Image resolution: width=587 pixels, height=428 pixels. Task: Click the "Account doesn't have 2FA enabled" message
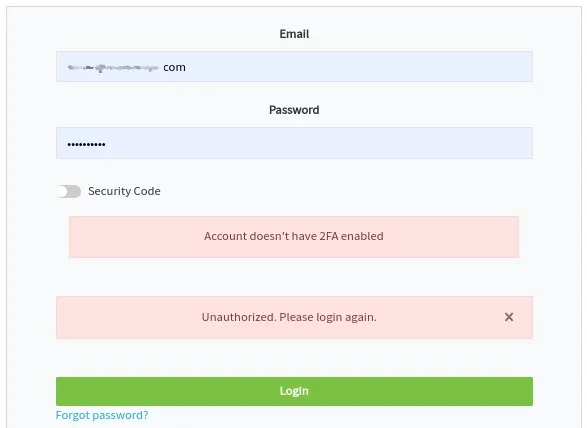[294, 236]
